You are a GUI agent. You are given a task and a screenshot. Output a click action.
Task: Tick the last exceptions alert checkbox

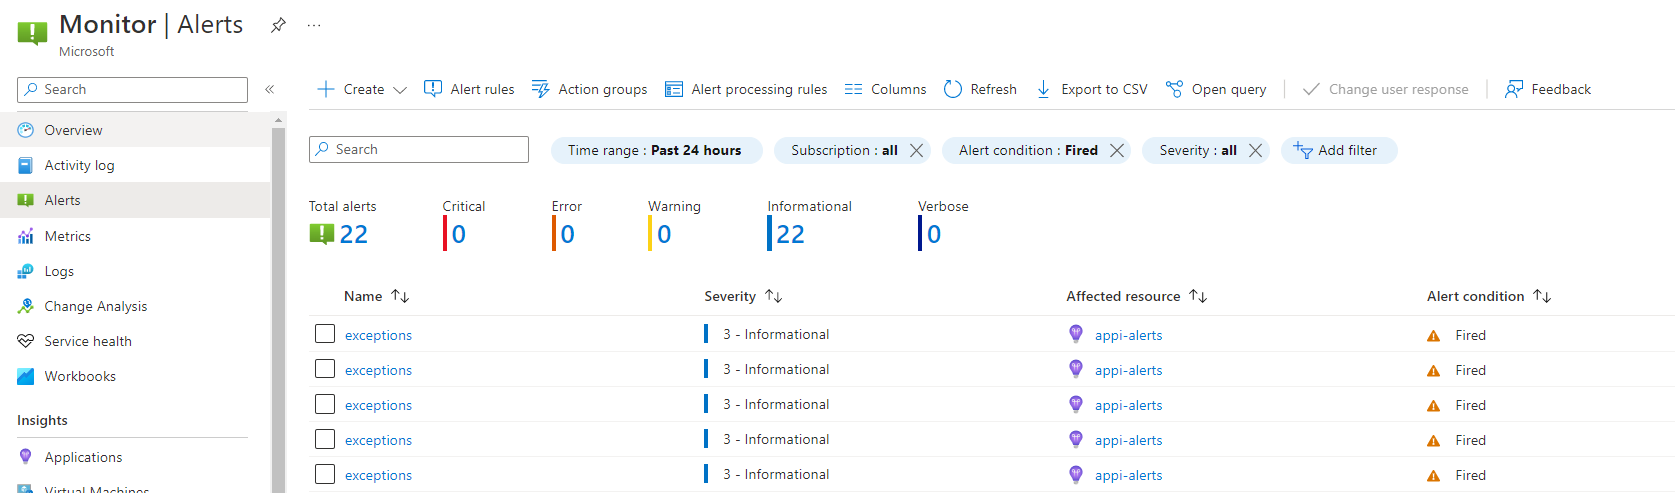click(x=325, y=474)
